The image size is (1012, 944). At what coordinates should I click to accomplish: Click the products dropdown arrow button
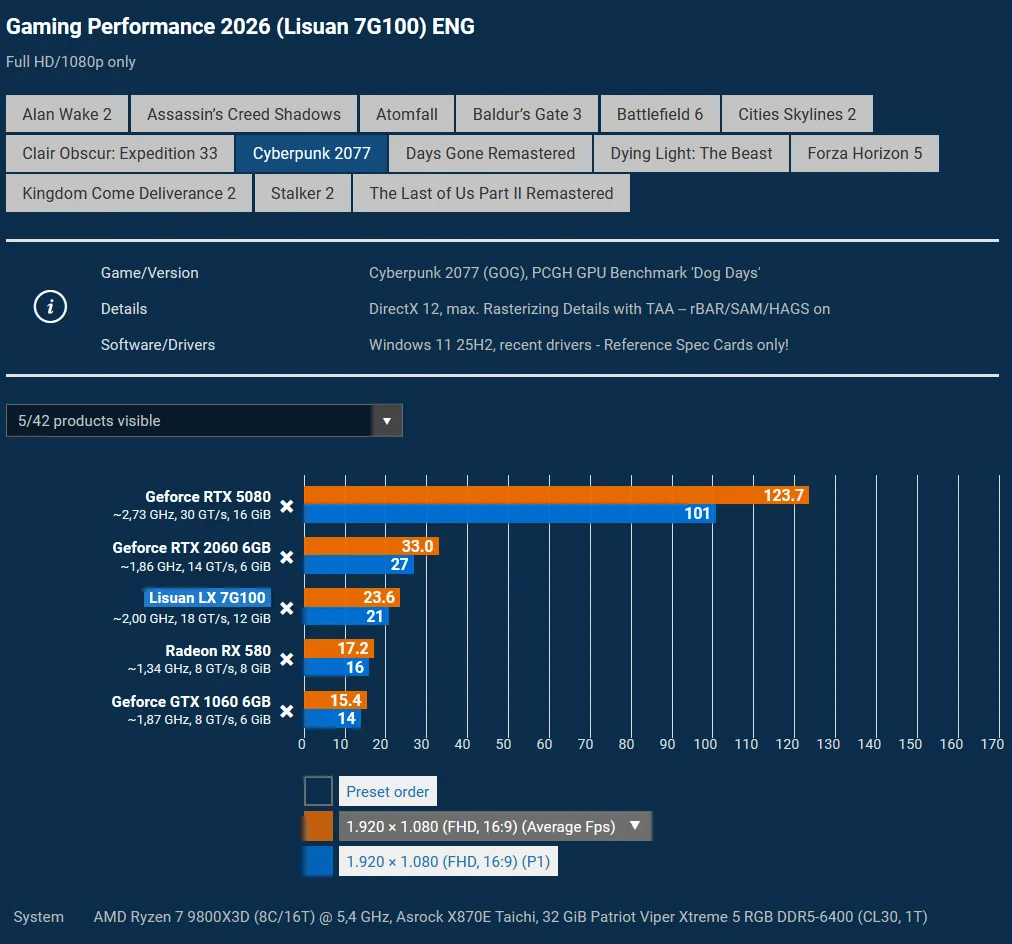[387, 421]
